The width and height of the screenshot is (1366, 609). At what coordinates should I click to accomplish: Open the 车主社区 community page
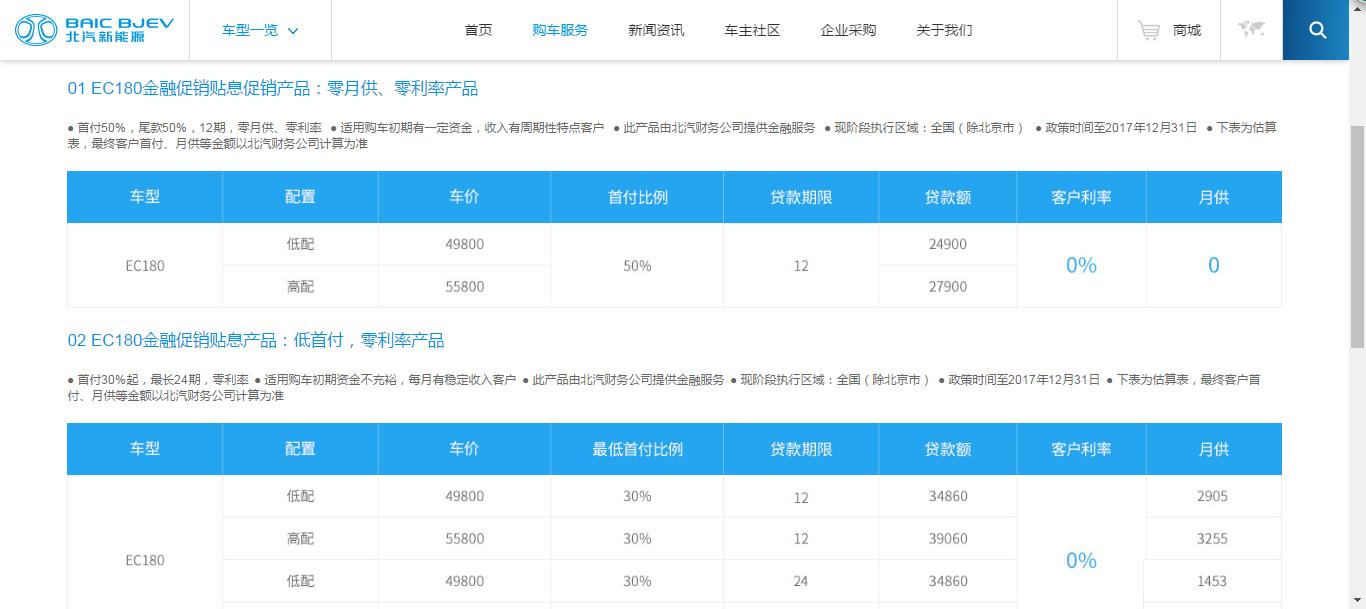751,30
